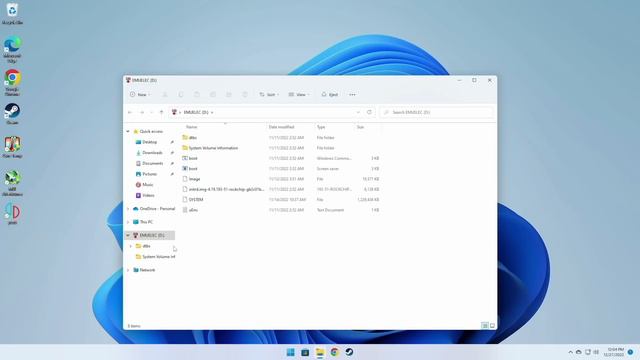Open recent locations chevron near navigation arrows
The width and height of the screenshot is (640, 360).
151,112
